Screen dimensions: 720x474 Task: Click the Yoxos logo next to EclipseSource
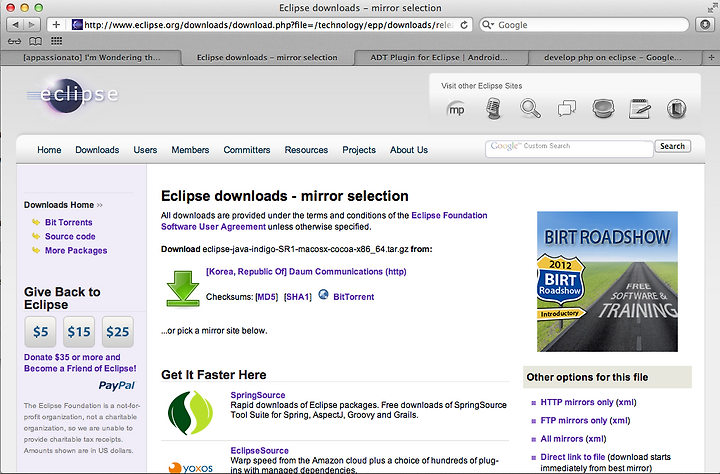[191, 468]
